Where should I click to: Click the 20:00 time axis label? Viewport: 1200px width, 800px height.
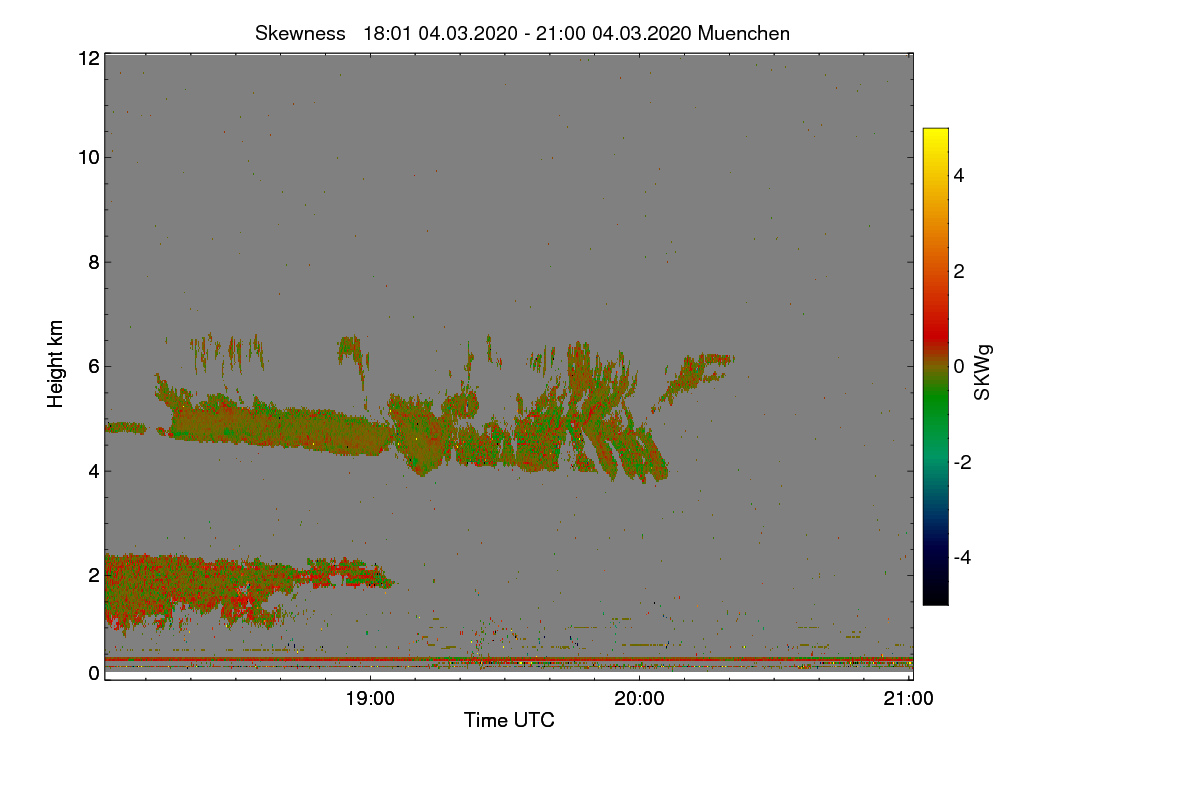[639, 700]
